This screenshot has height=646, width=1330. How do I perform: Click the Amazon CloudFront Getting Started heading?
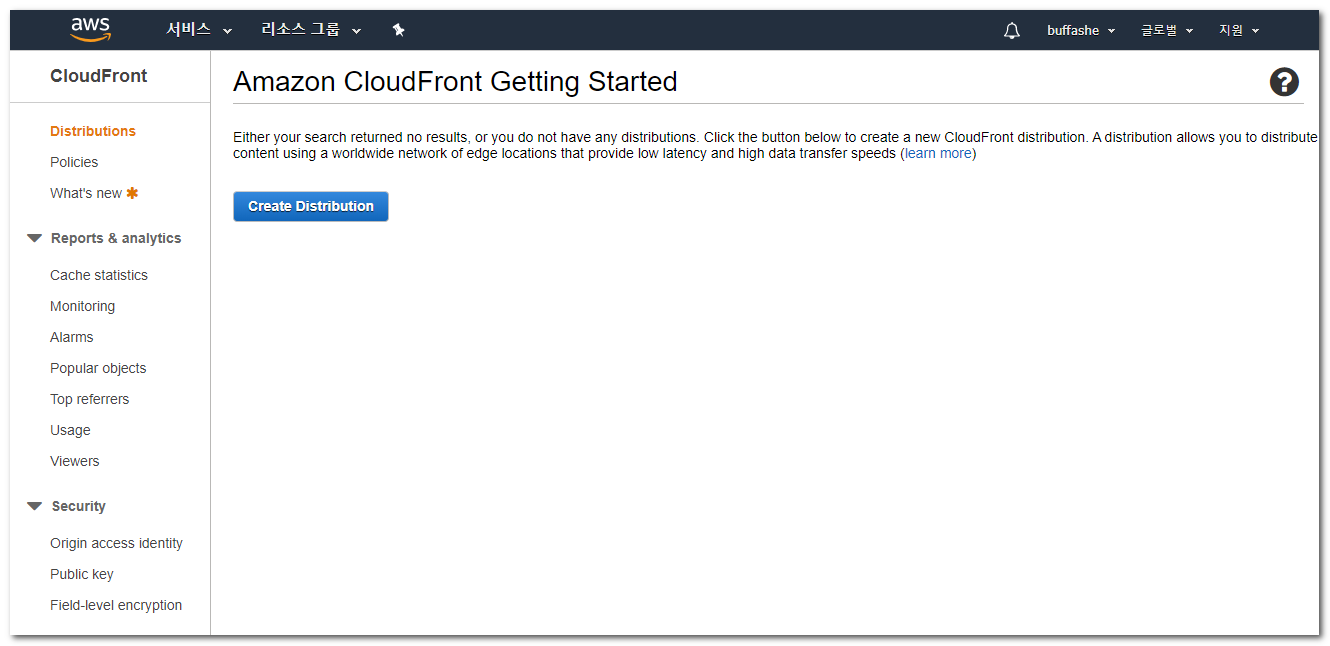[x=455, y=81]
